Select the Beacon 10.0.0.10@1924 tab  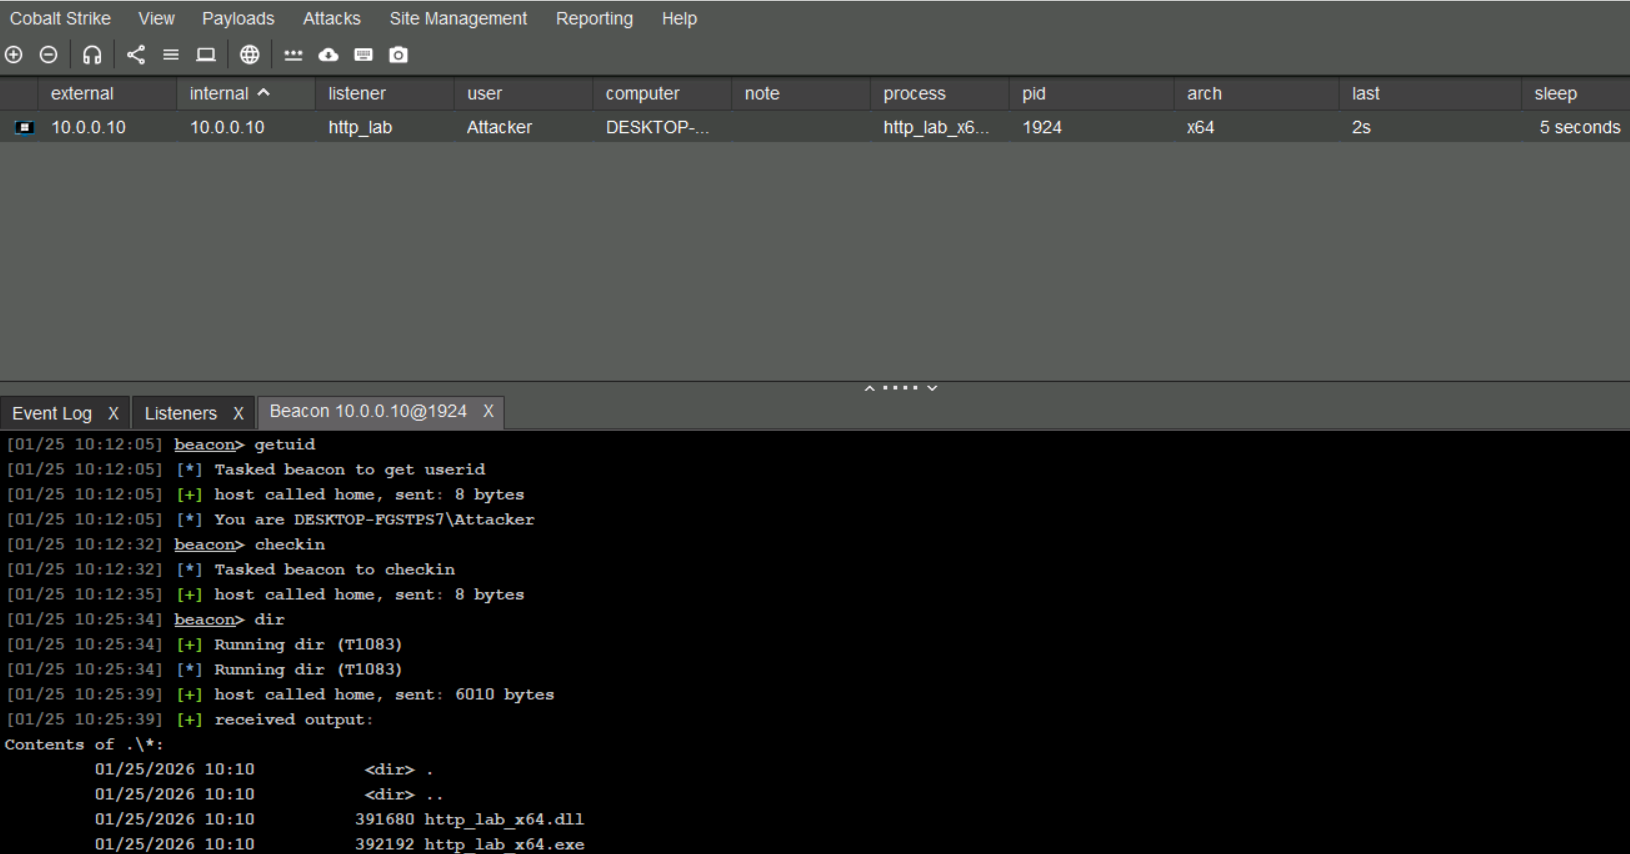click(x=368, y=412)
